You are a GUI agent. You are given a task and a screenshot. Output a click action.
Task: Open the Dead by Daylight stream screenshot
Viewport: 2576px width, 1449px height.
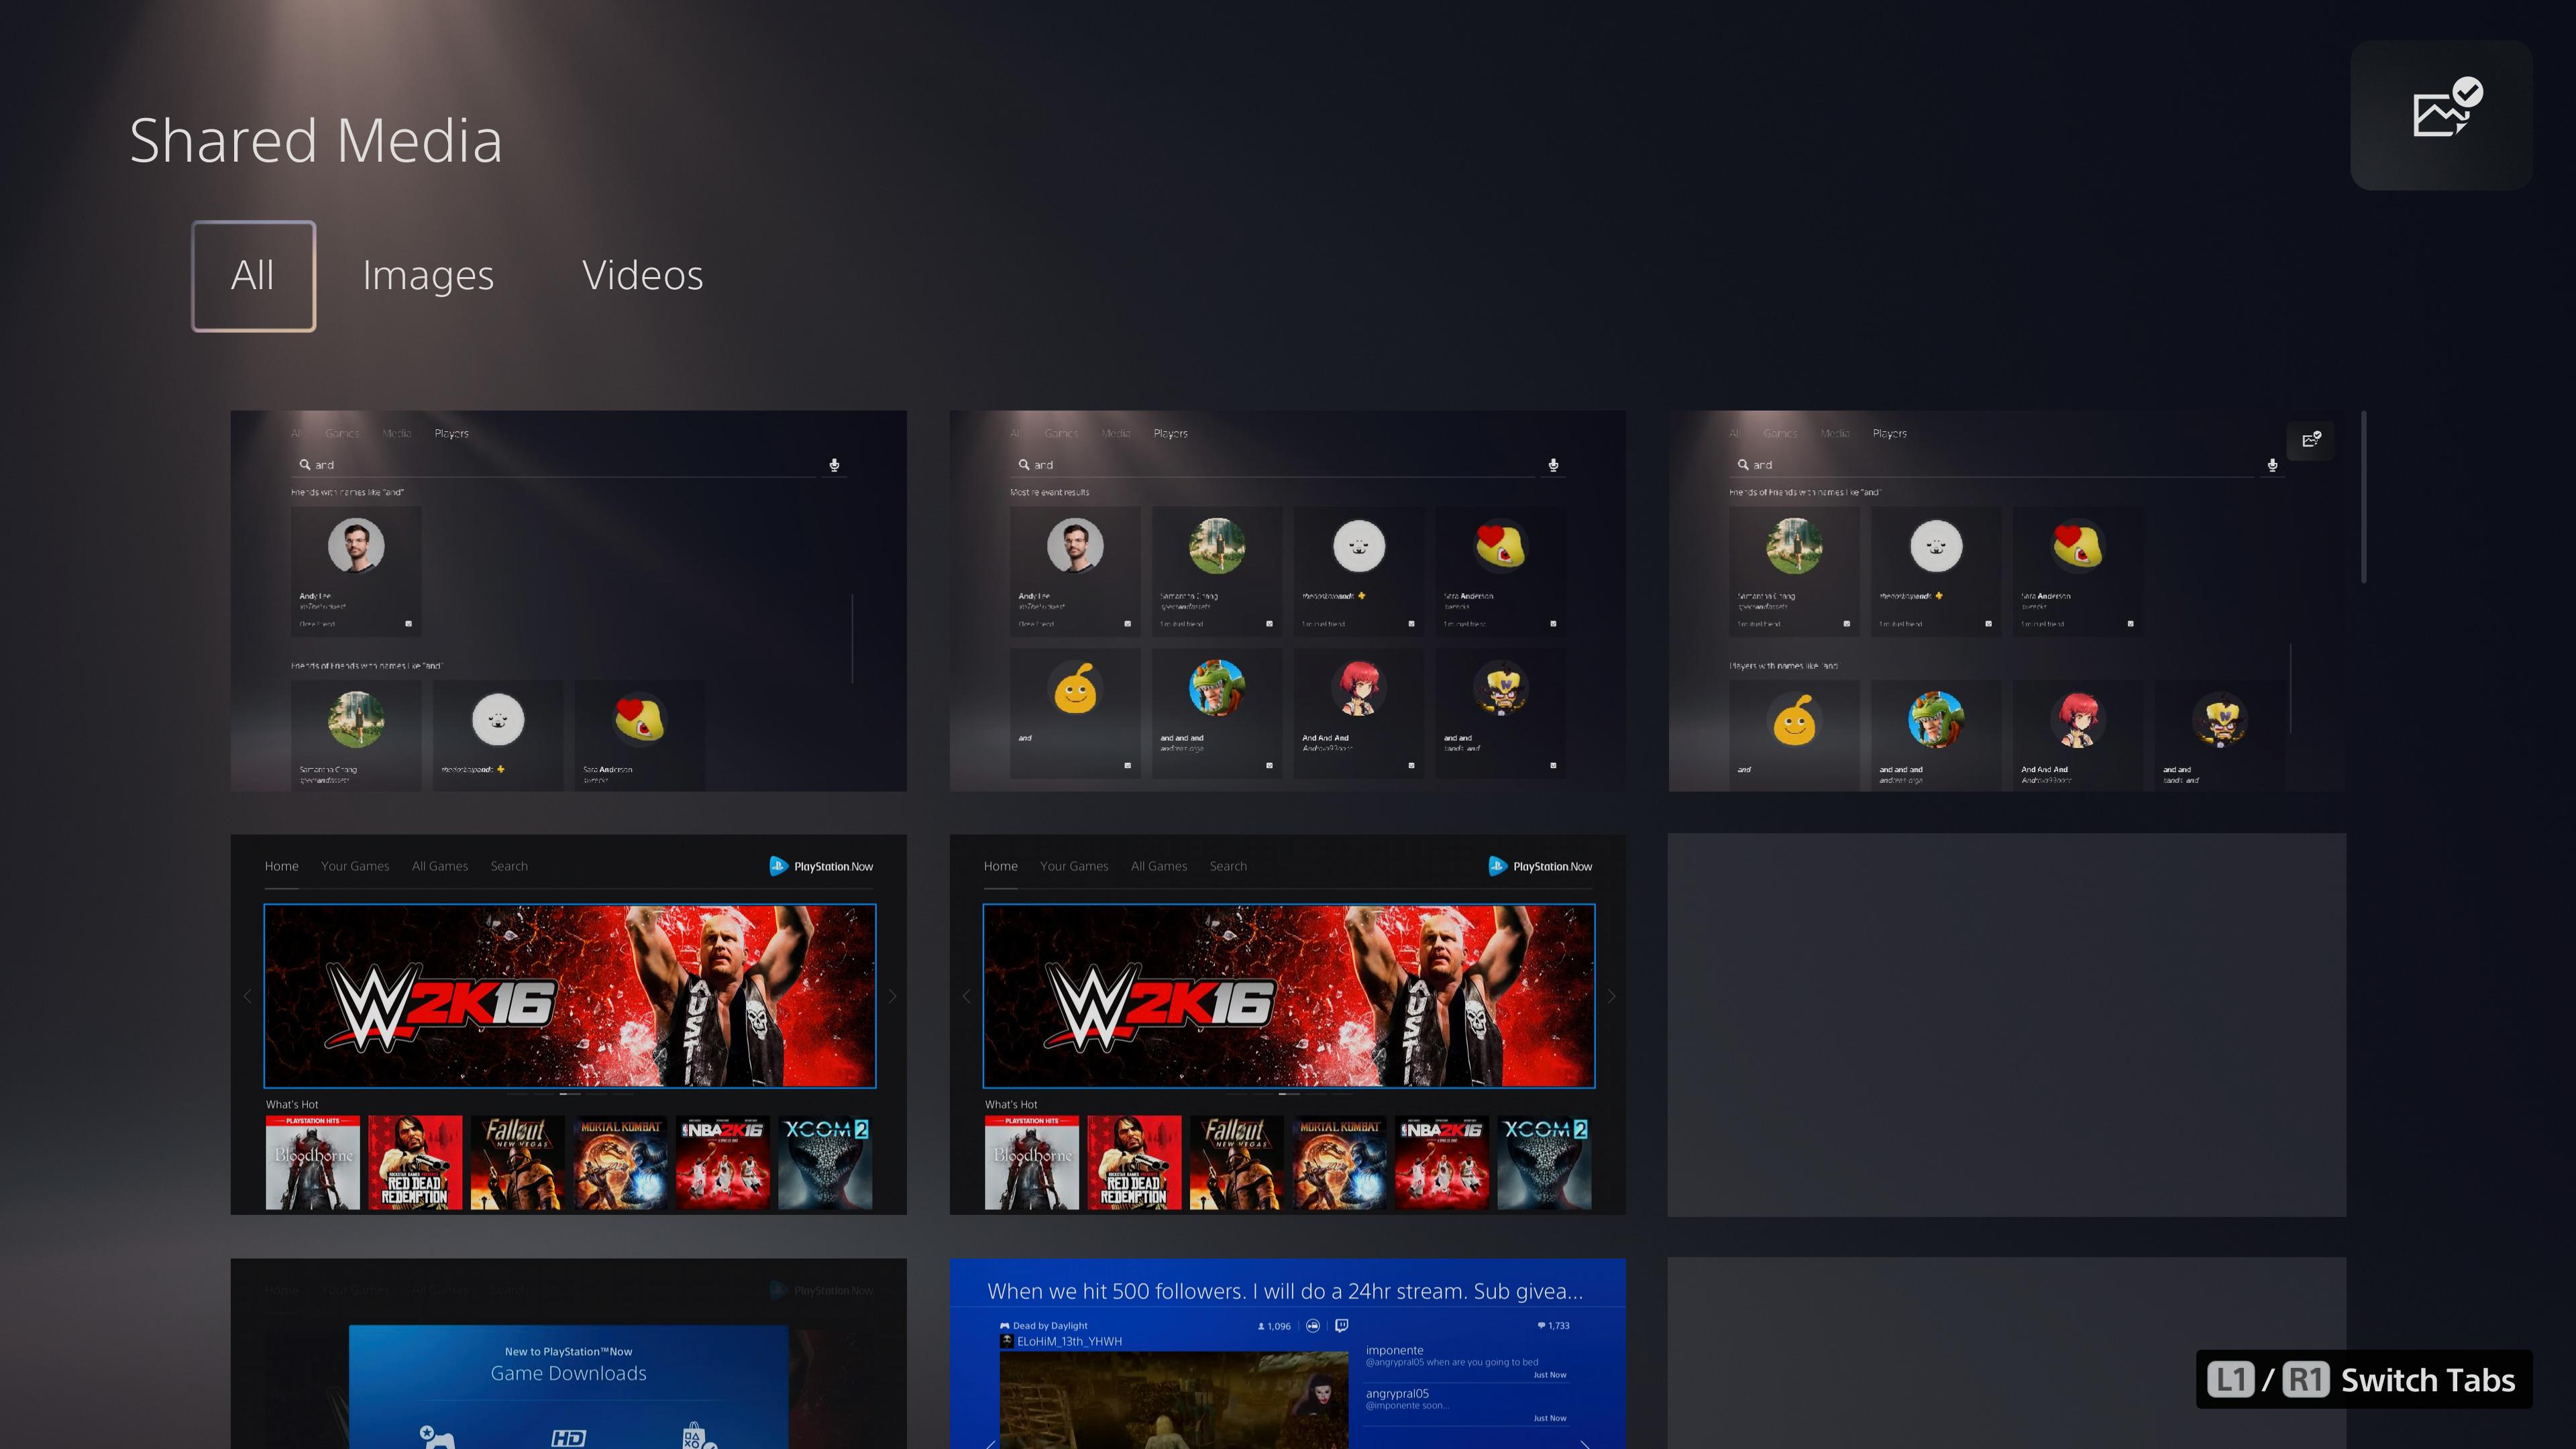coord(1288,1354)
